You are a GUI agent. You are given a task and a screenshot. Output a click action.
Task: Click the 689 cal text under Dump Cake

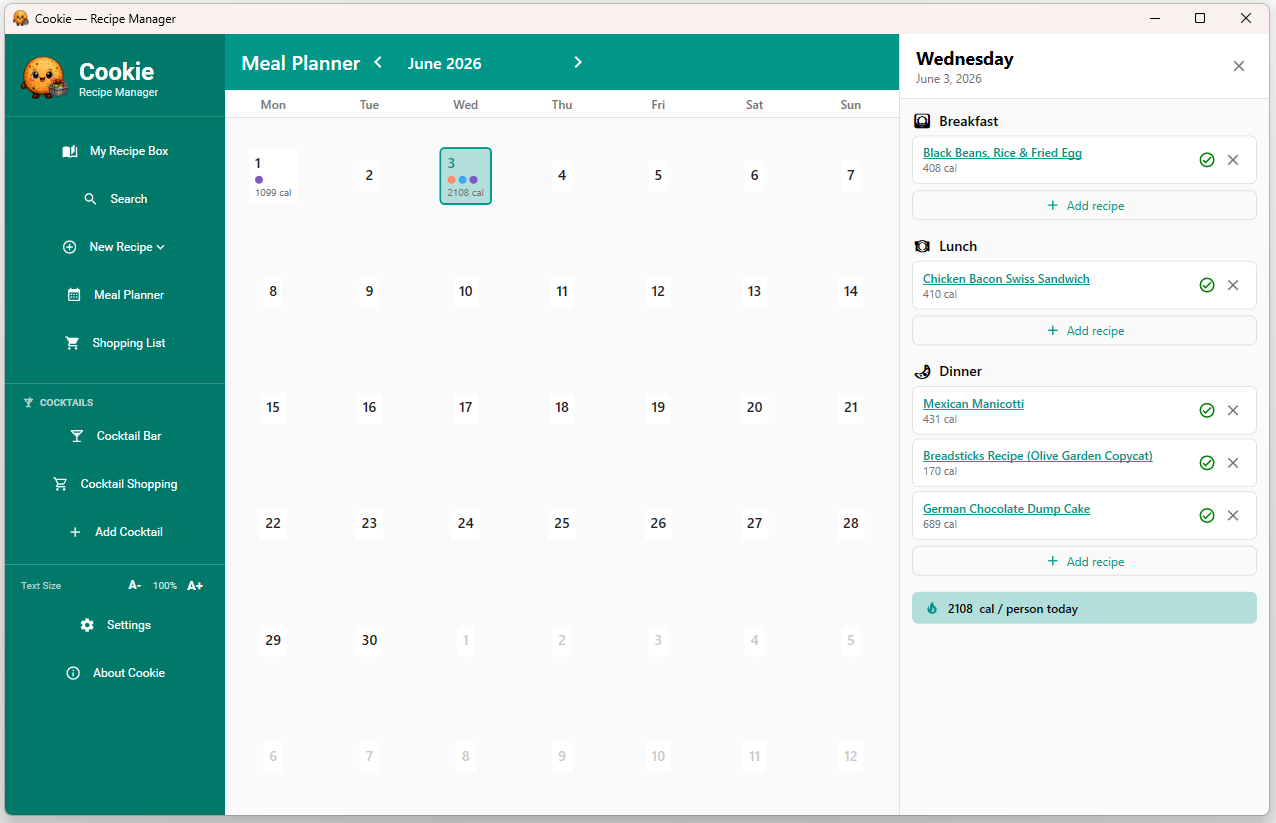[940, 524]
